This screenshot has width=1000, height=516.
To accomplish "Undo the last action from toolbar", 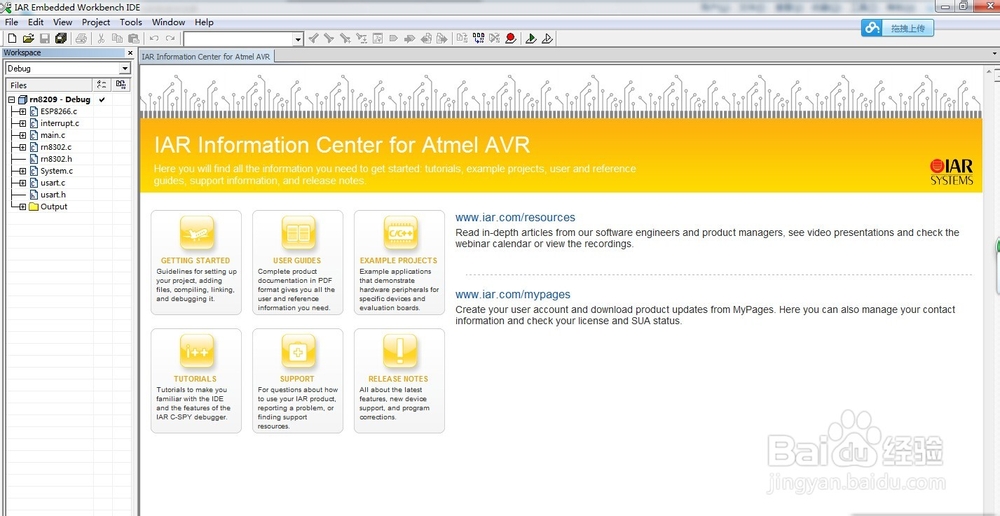I will [154, 38].
